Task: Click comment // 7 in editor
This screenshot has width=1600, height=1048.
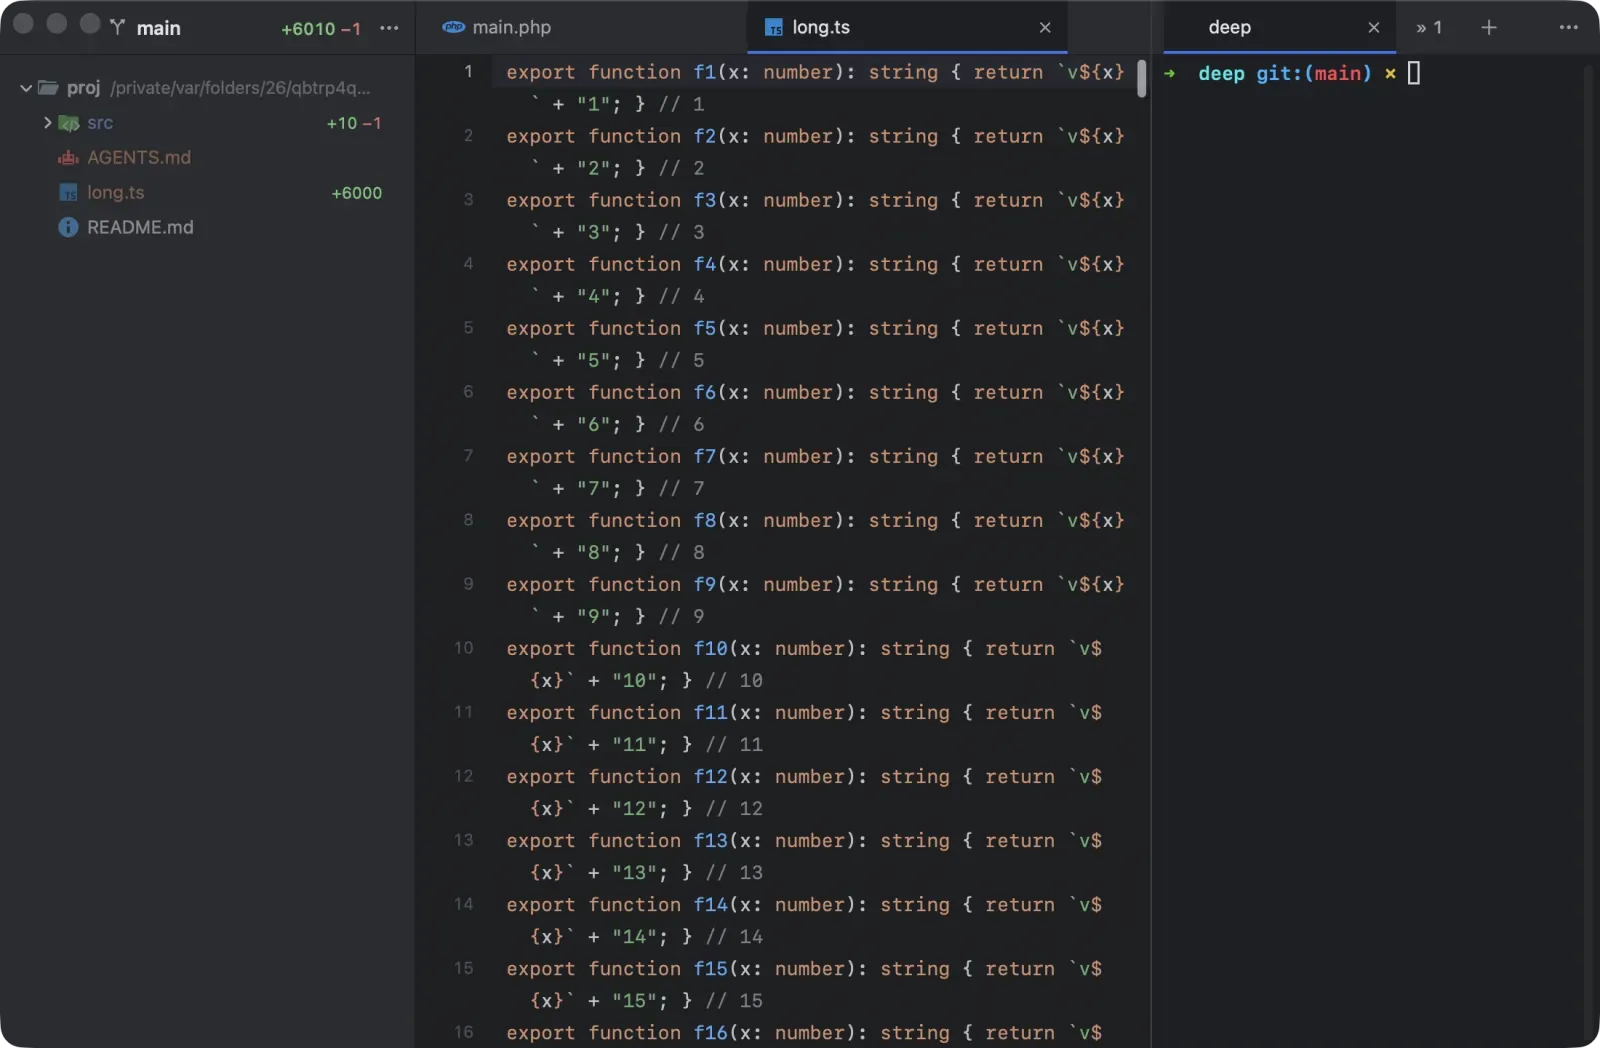Action: [681, 488]
